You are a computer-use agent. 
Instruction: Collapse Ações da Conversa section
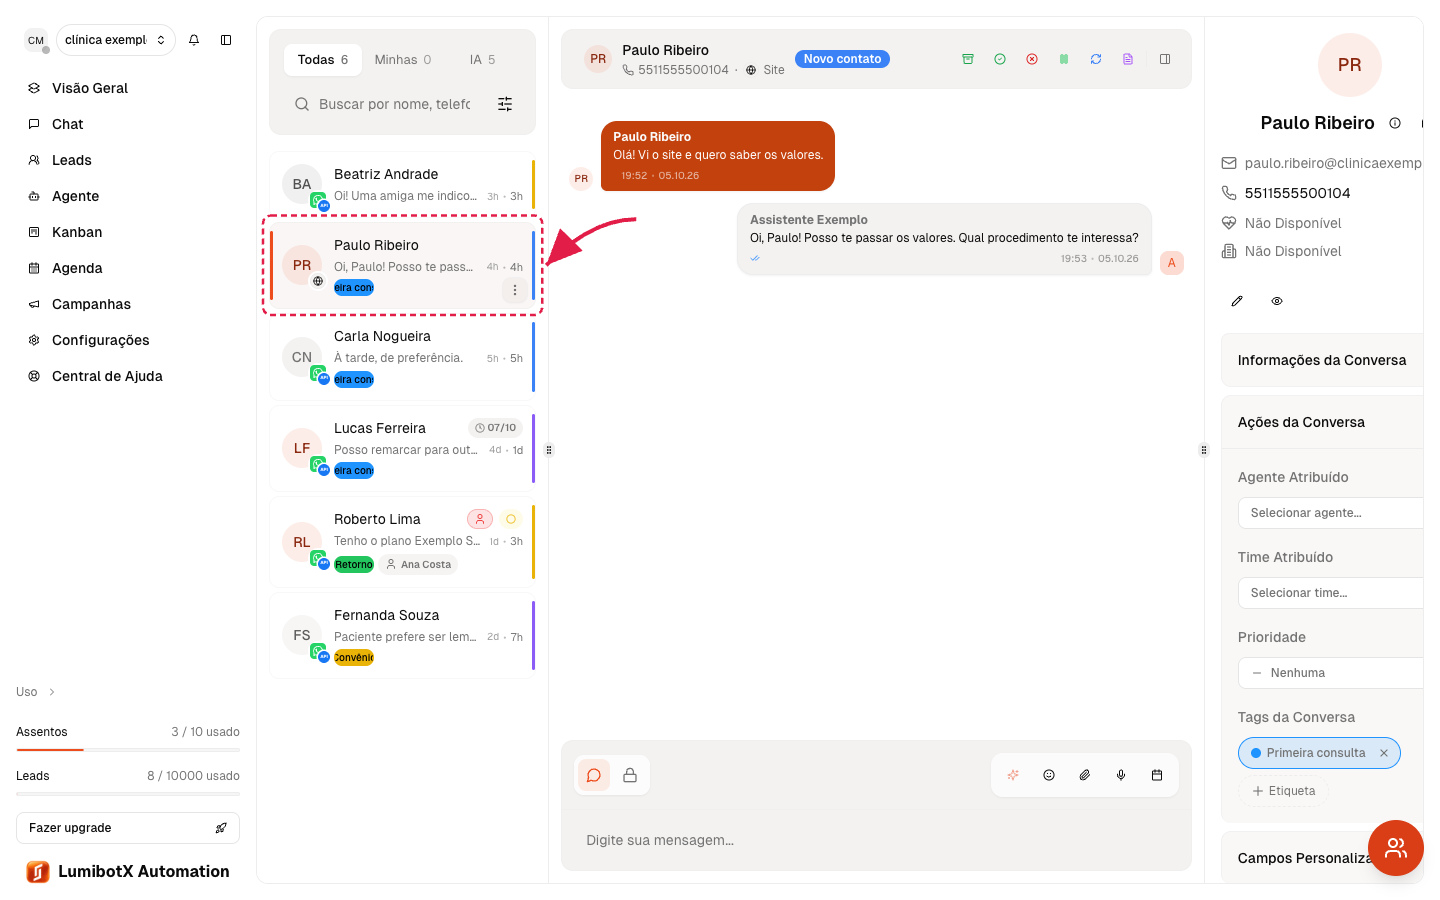click(x=1322, y=422)
